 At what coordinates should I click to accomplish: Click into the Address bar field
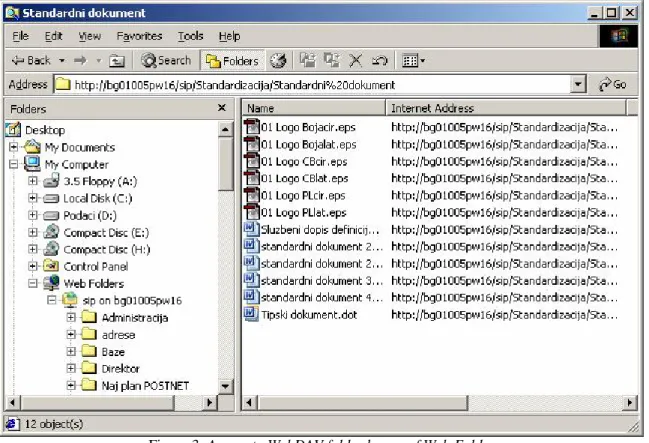319,85
